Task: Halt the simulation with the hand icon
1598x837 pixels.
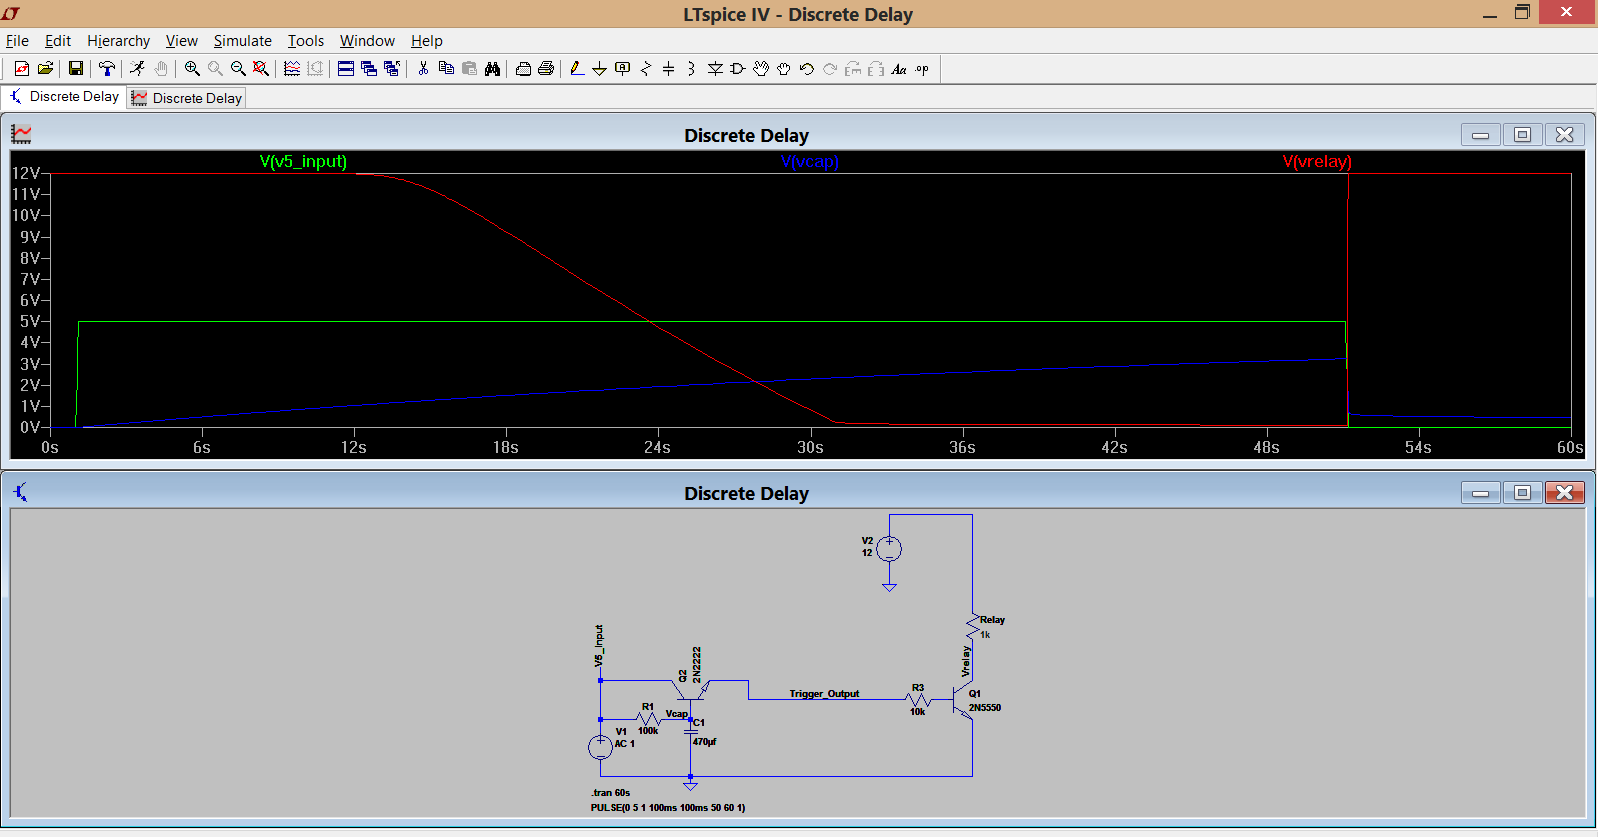Action: click(x=161, y=69)
